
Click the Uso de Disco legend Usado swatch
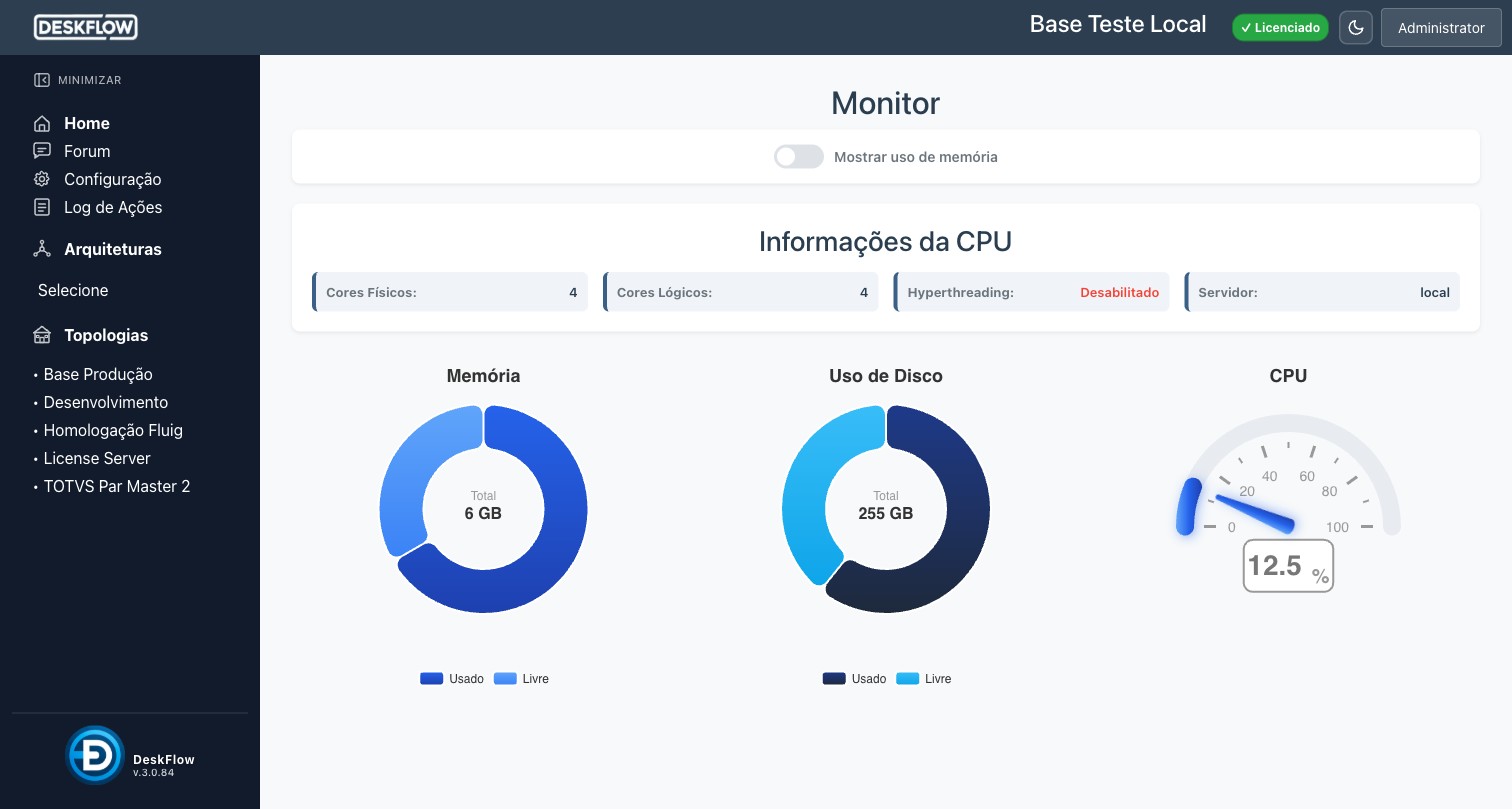click(x=834, y=679)
